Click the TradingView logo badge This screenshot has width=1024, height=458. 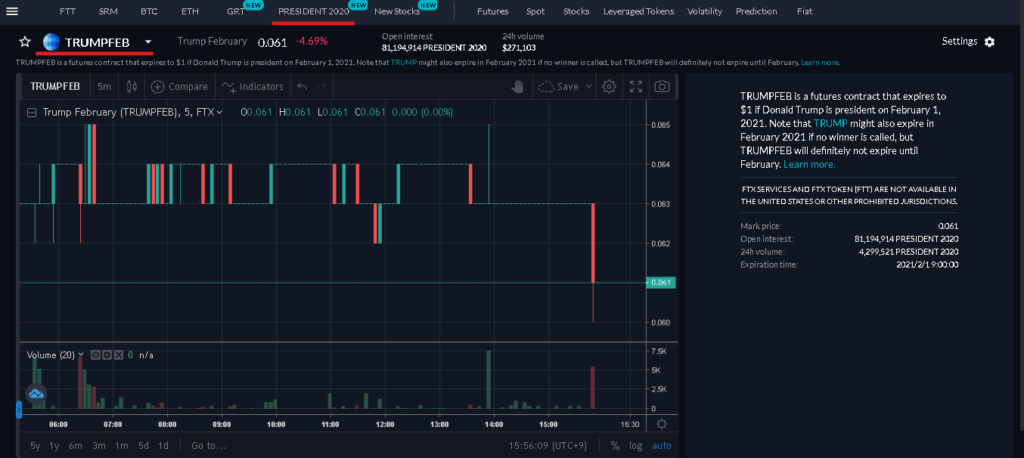[x=36, y=393]
